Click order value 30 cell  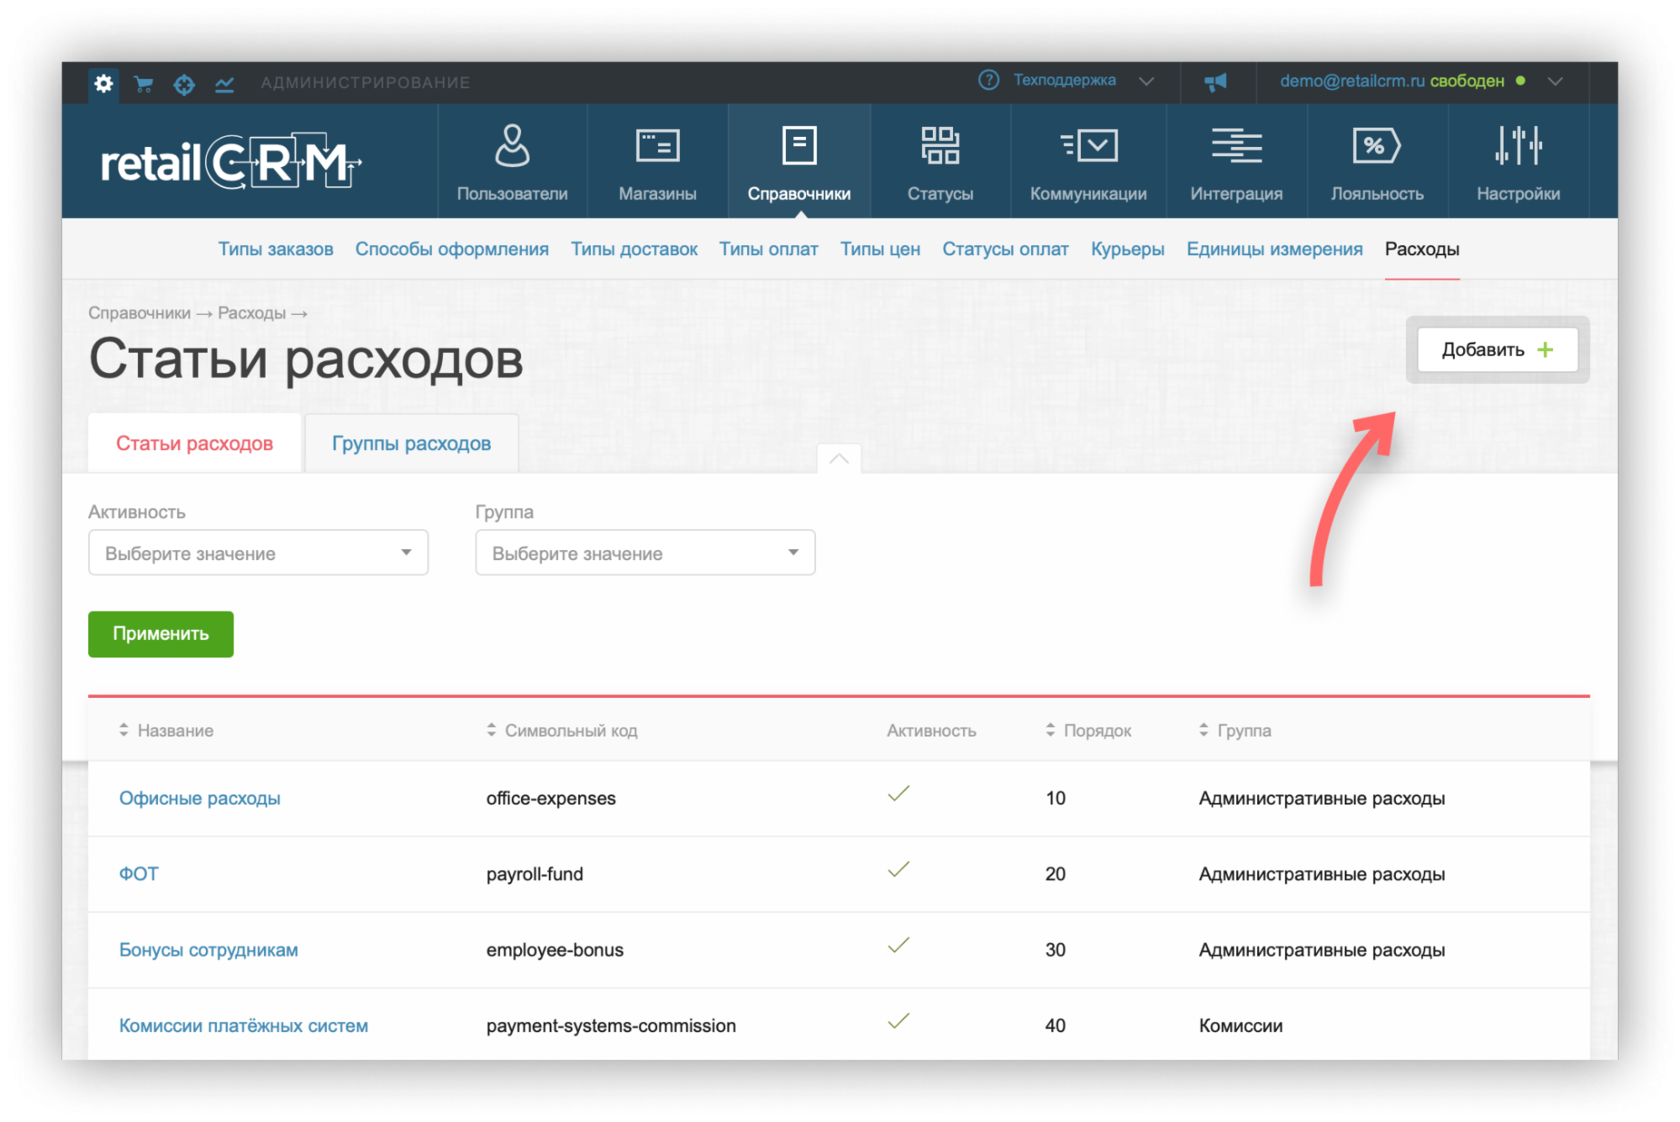(x=1055, y=950)
